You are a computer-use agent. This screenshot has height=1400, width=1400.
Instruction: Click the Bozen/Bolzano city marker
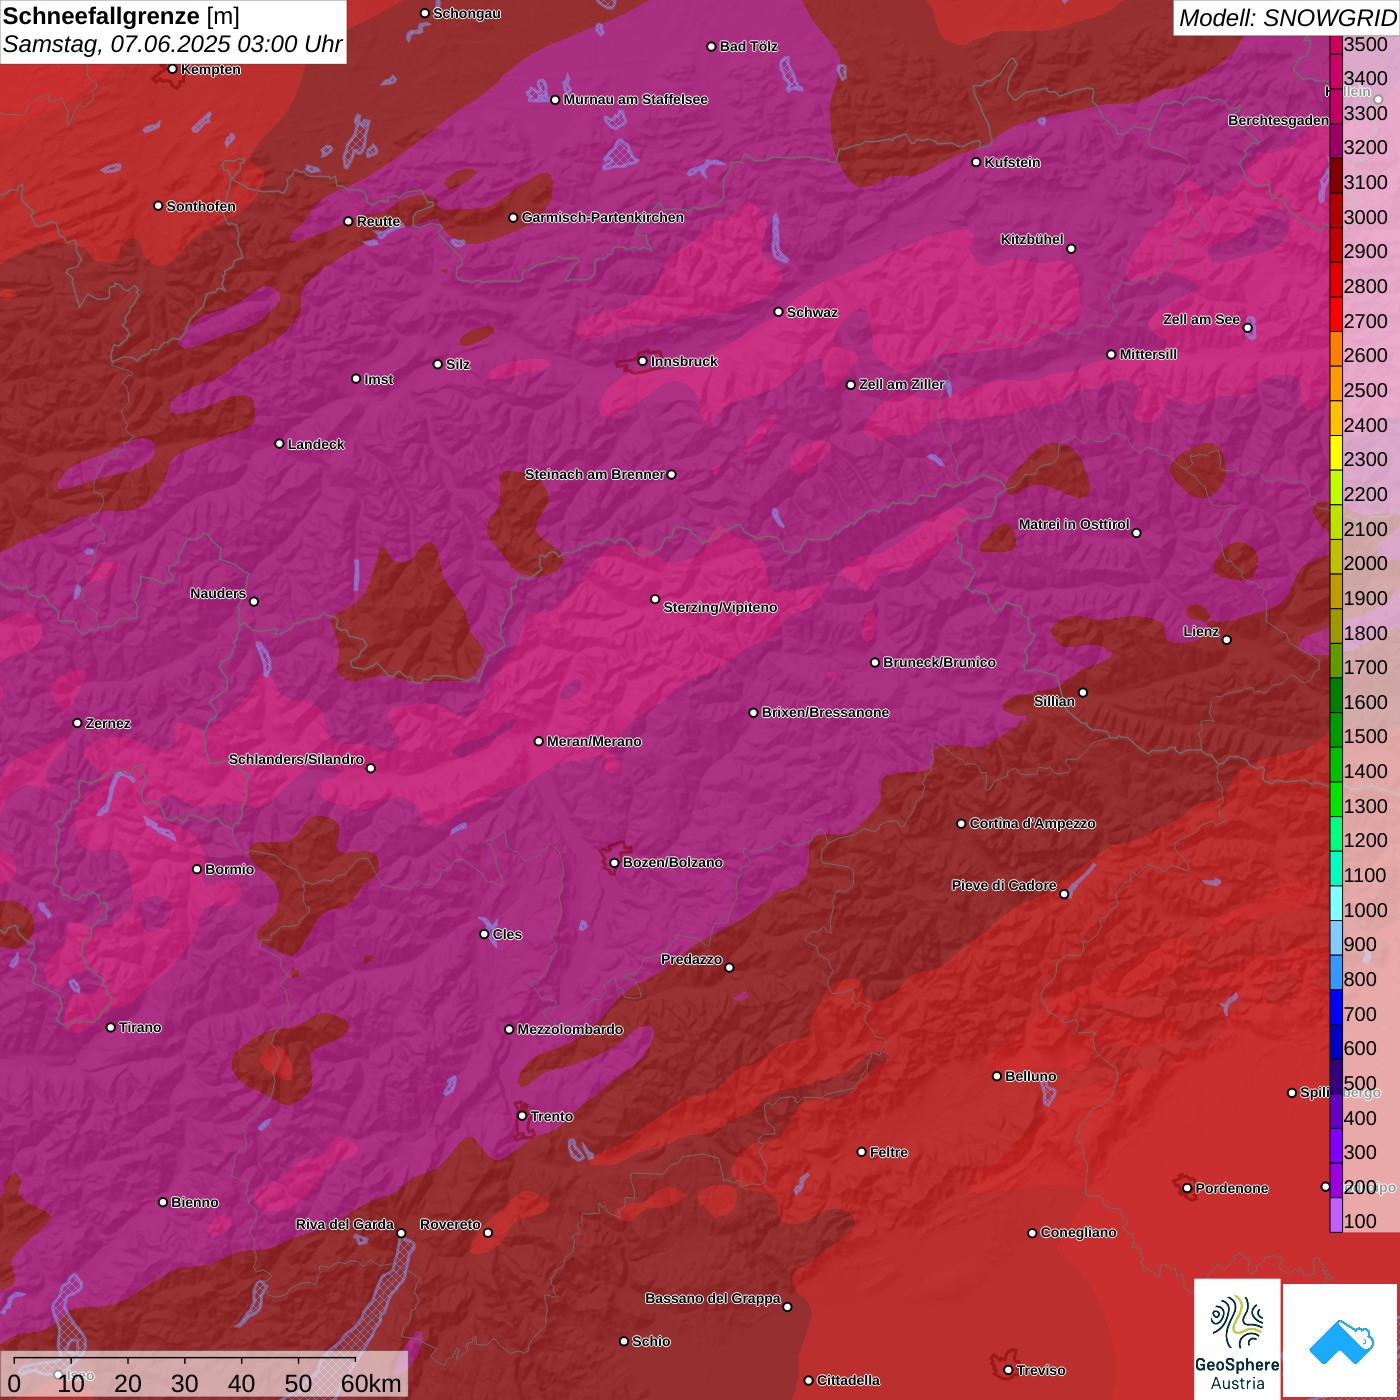(614, 862)
